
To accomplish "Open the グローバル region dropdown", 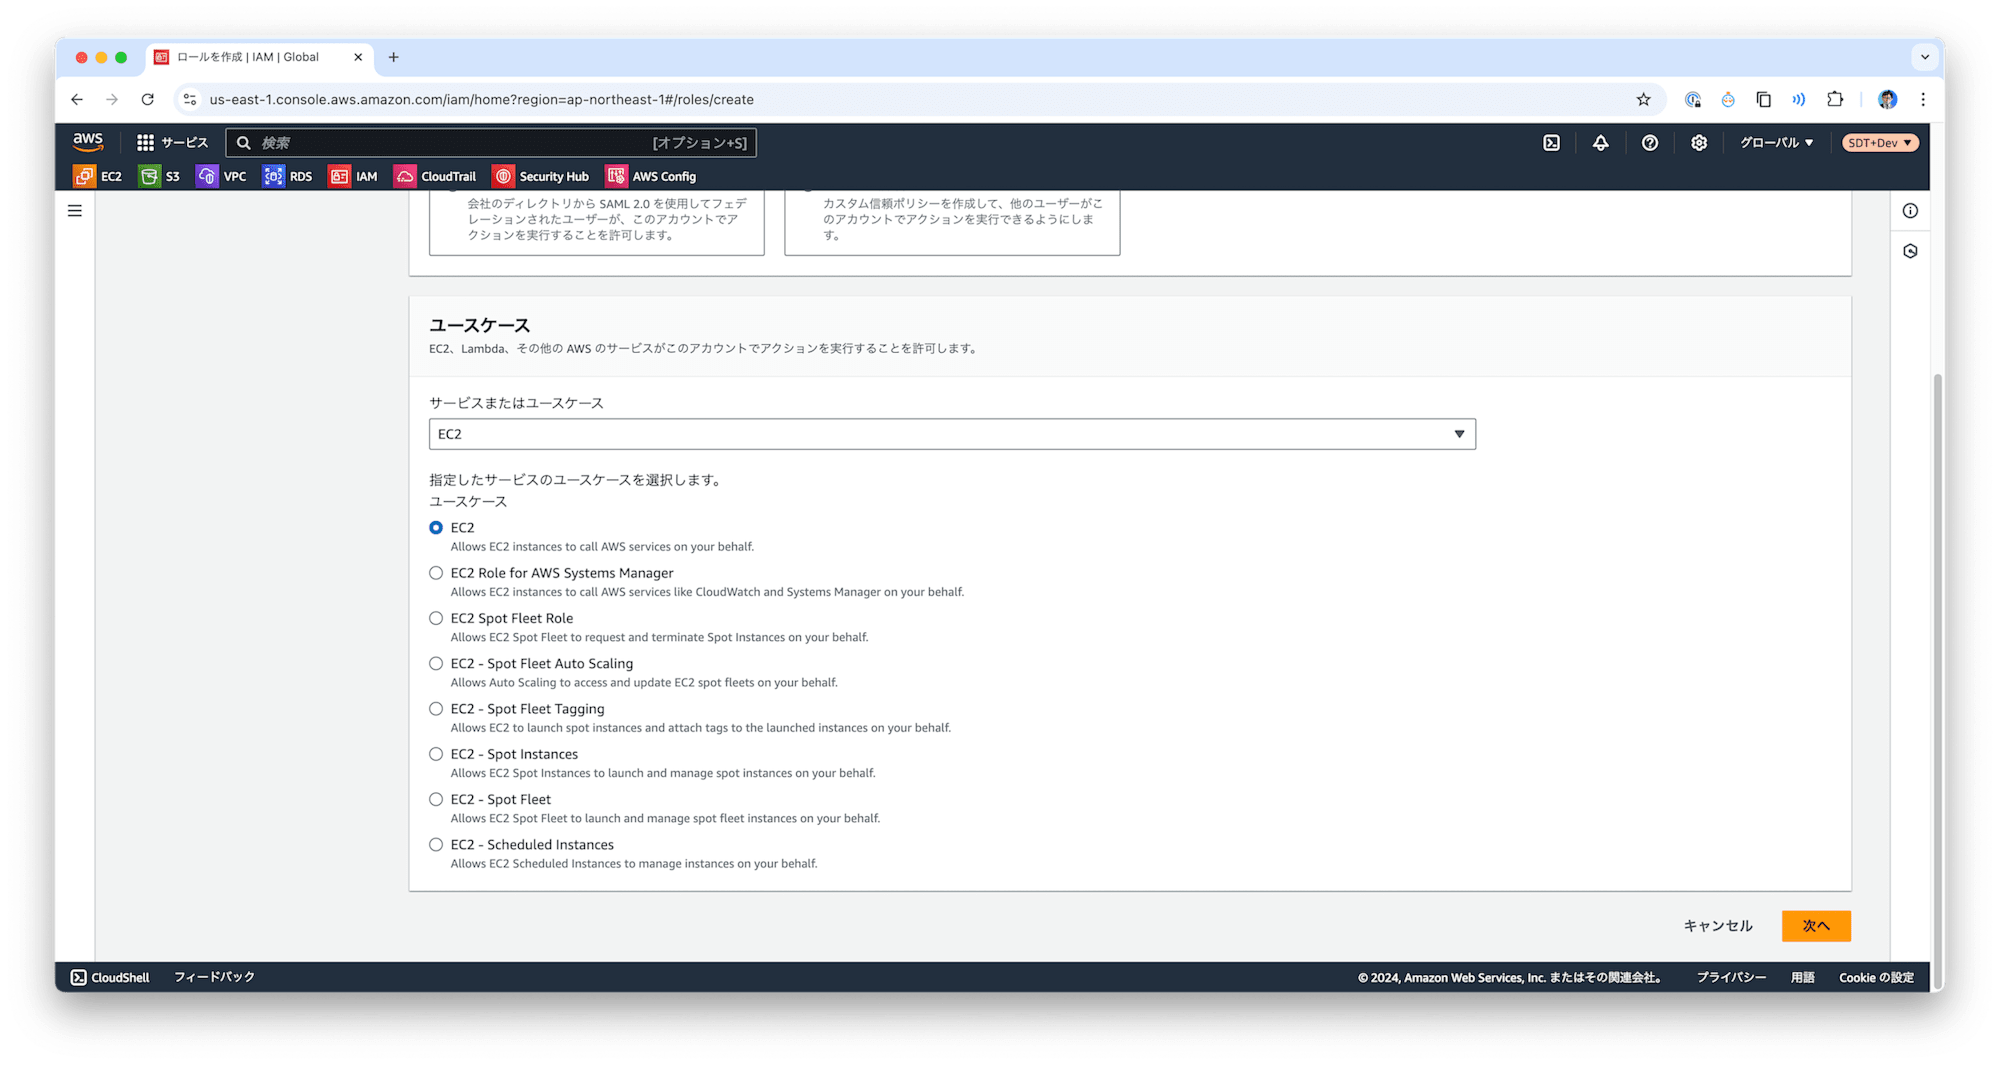I will coord(1776,143).
